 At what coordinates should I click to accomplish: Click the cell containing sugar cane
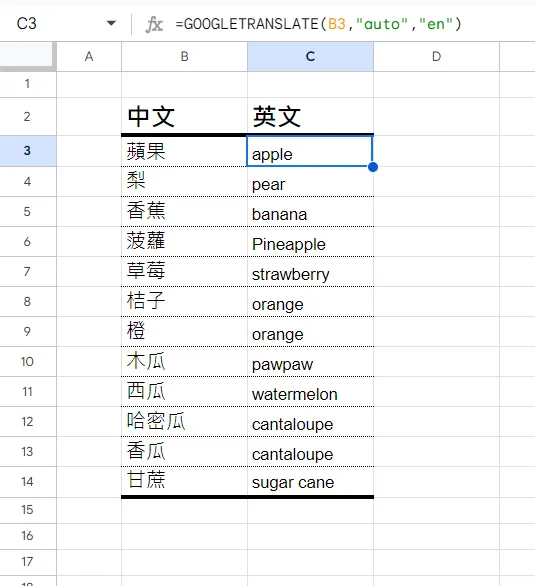tap(310, 481)
